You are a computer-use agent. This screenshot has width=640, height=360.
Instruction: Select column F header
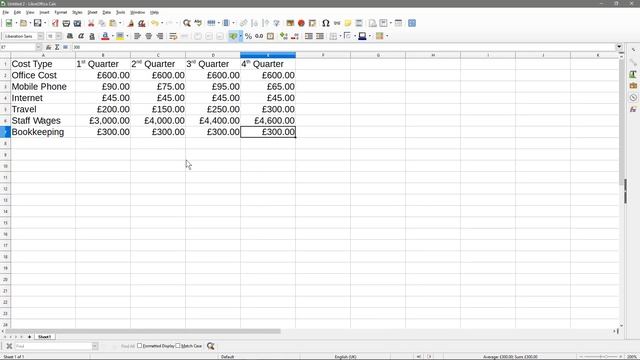[323, 55]
